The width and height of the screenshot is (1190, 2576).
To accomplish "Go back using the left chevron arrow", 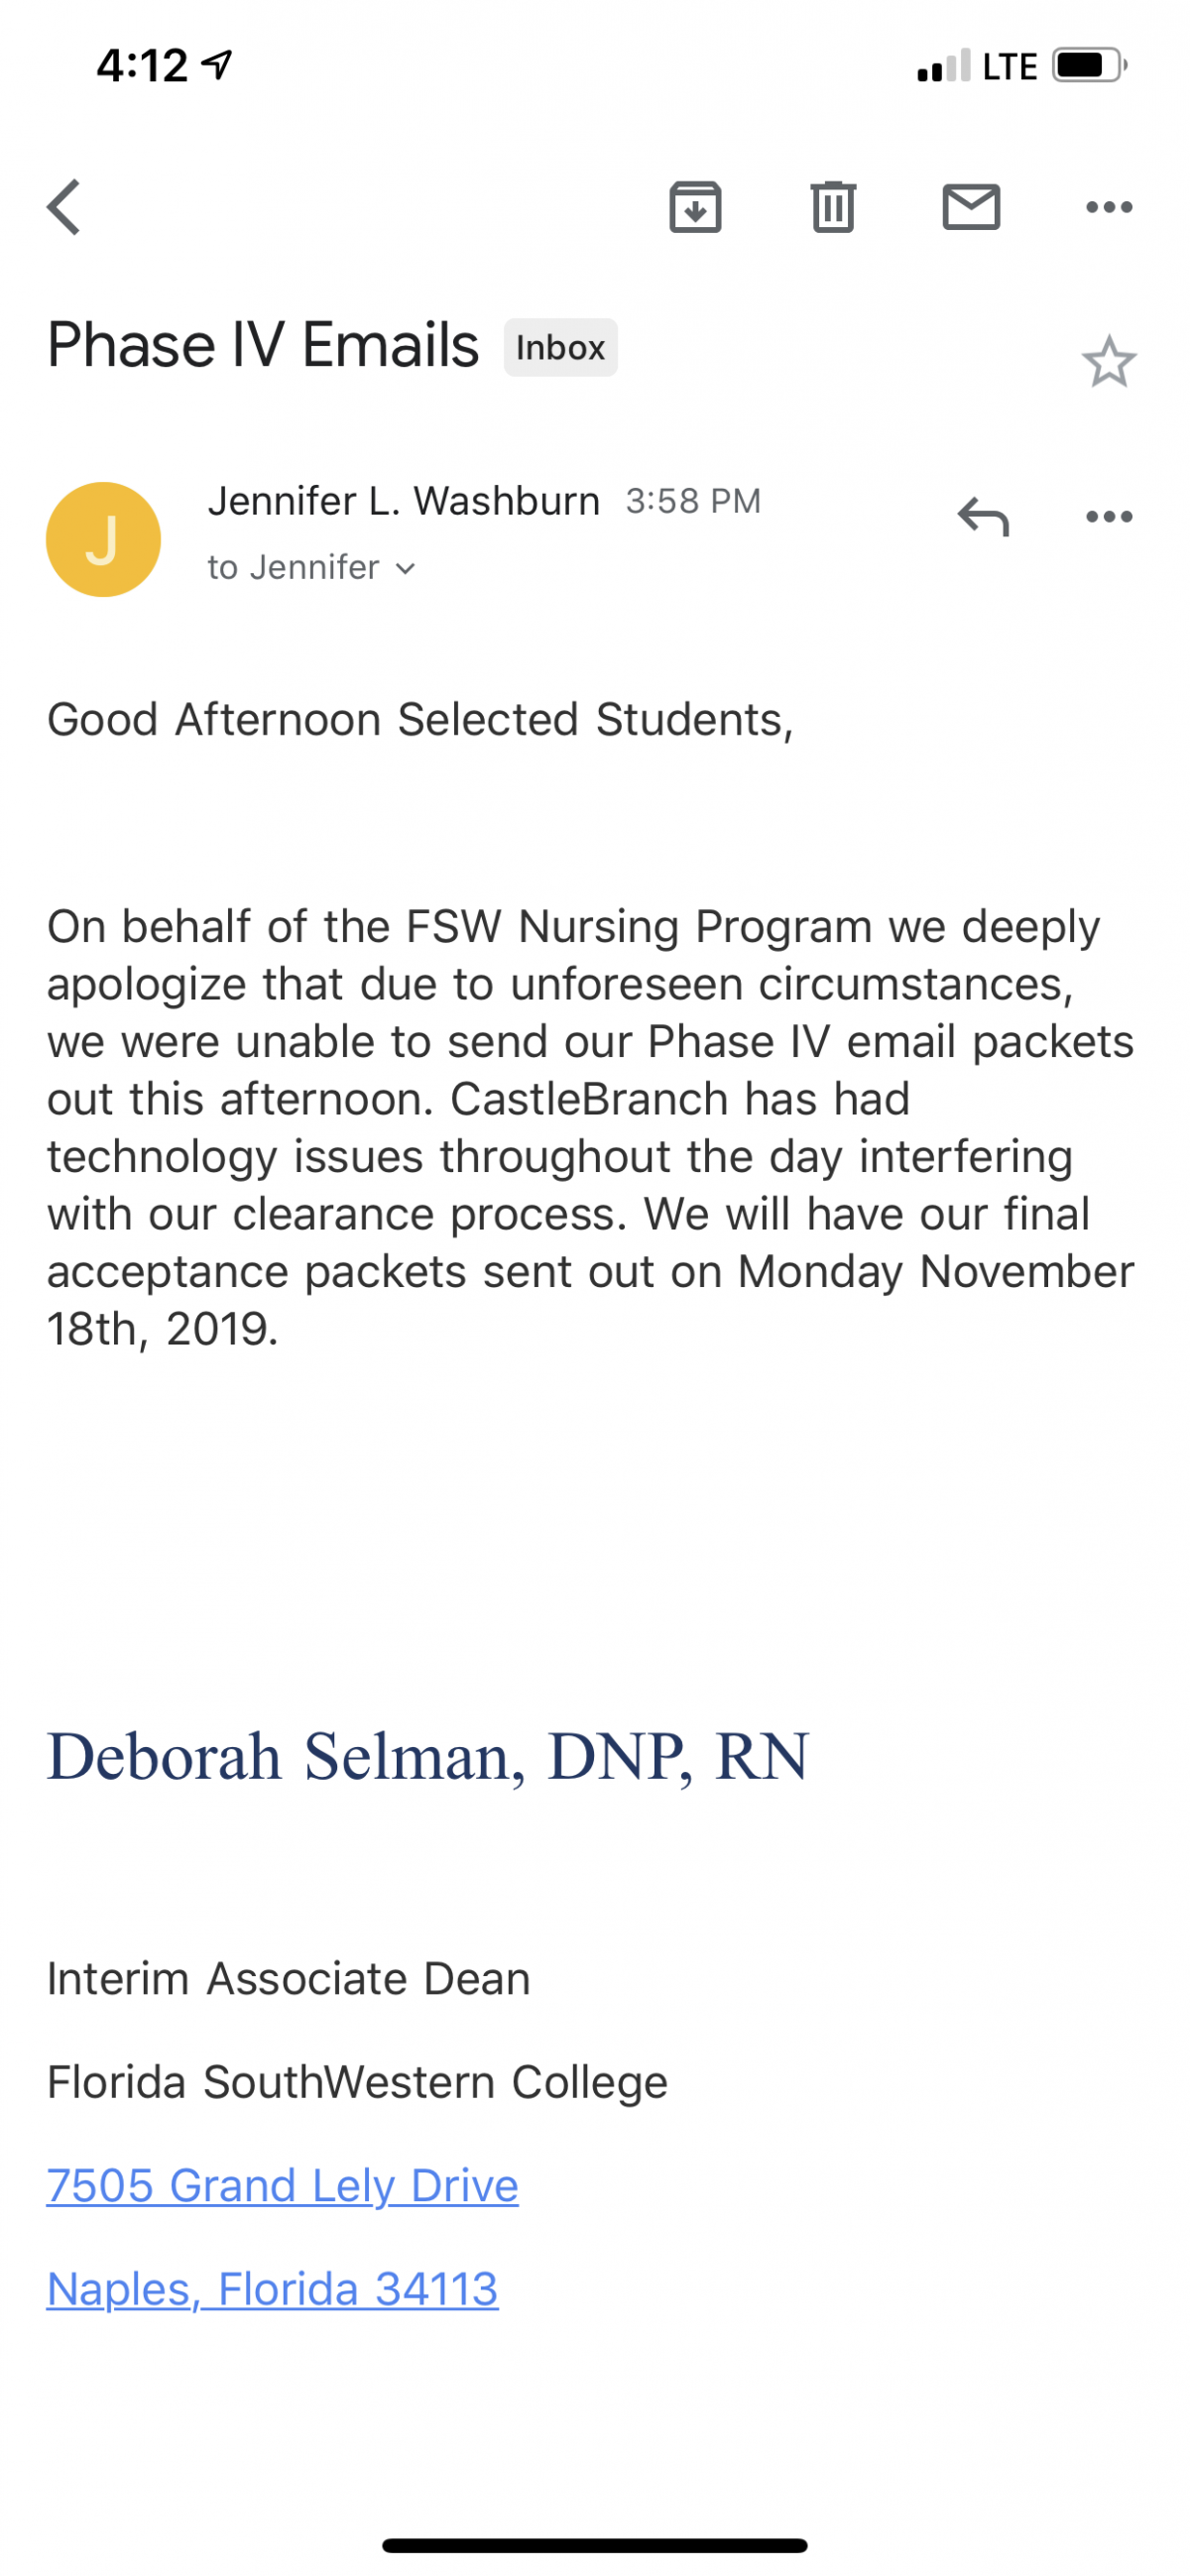I will pos(64,207).
